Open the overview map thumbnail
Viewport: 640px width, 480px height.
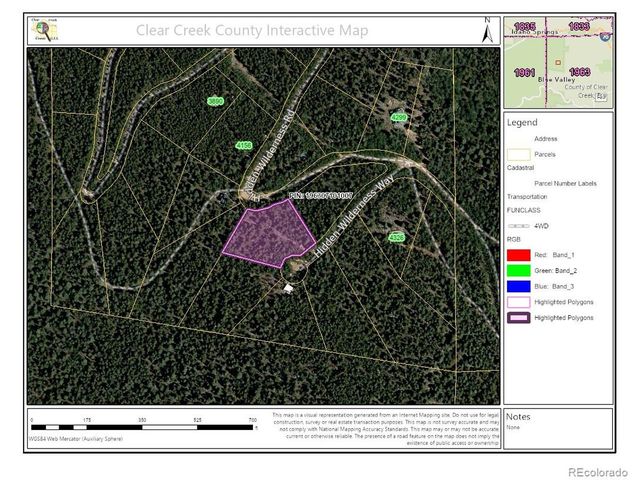[558, 62]
